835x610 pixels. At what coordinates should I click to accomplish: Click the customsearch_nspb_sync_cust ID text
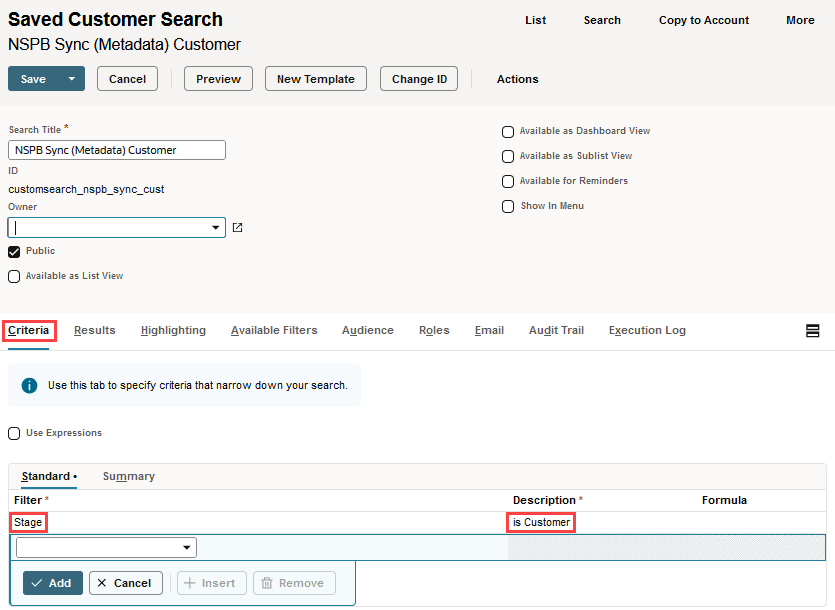click(x=86, y=189)
